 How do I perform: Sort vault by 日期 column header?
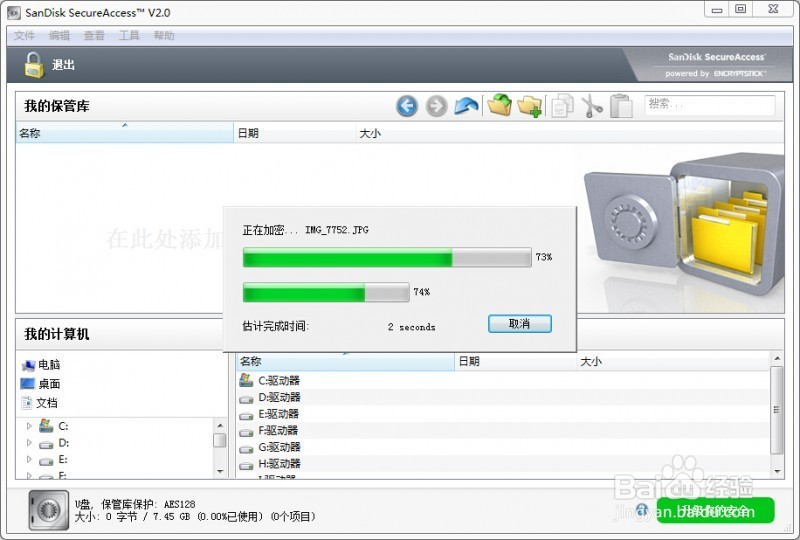(x=294, y=133)
